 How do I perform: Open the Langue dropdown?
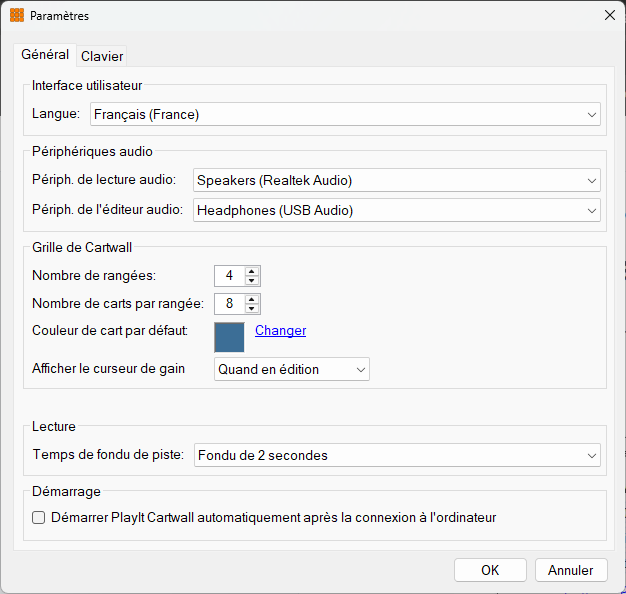pos(345,115)
